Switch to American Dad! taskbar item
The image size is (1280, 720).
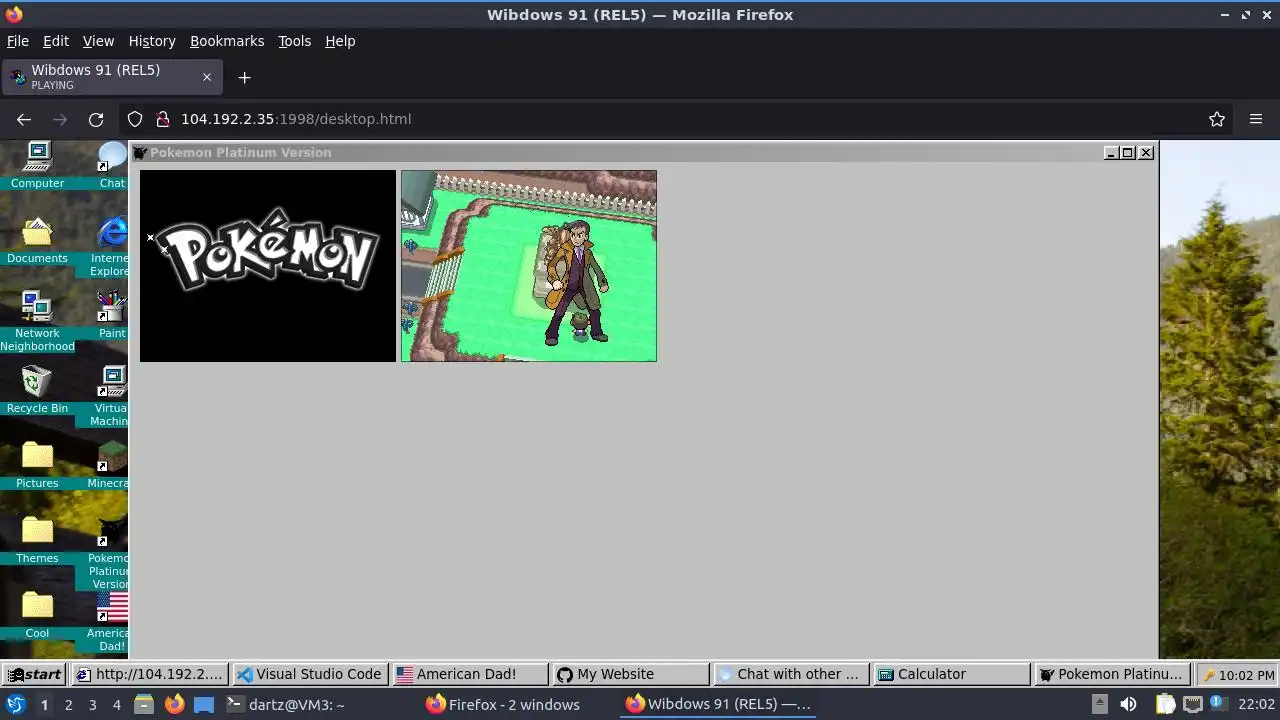(x=471, y=674)
